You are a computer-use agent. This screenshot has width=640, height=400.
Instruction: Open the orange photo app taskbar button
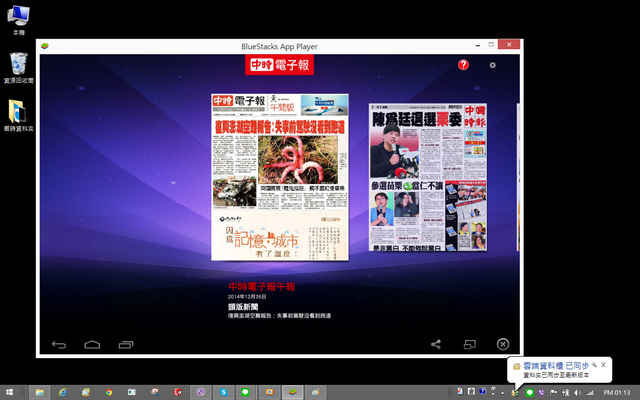pyautogui.click(x=269, y=393)
